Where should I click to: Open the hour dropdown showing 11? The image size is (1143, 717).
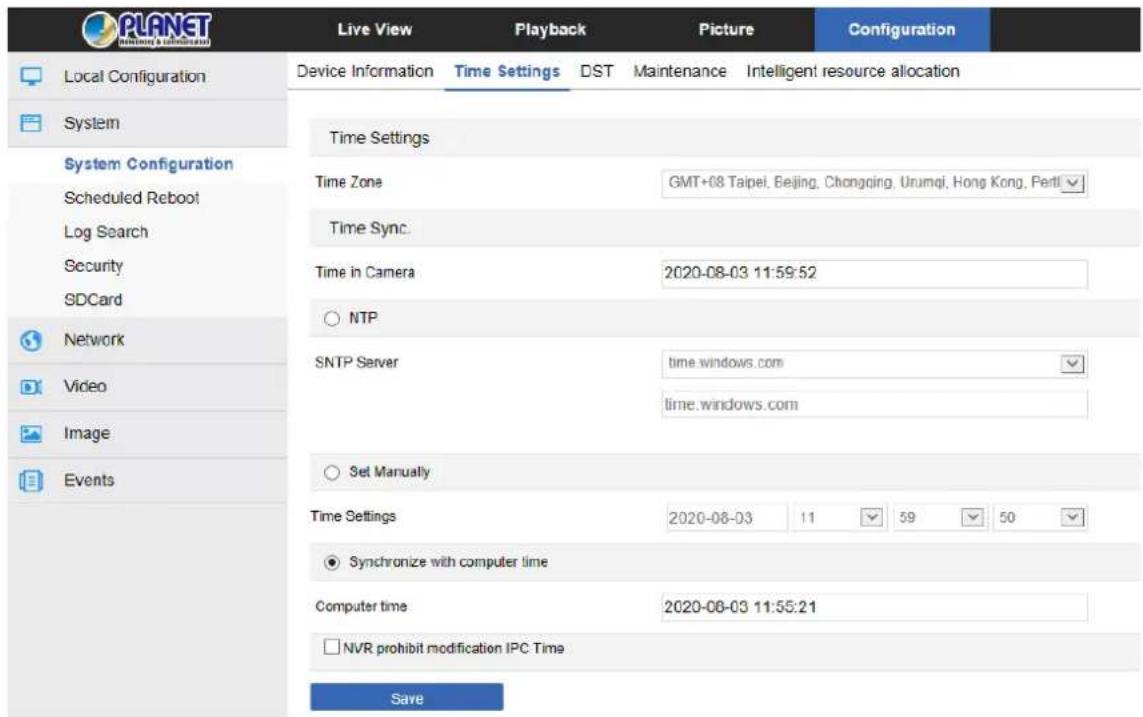coord(838,518)
